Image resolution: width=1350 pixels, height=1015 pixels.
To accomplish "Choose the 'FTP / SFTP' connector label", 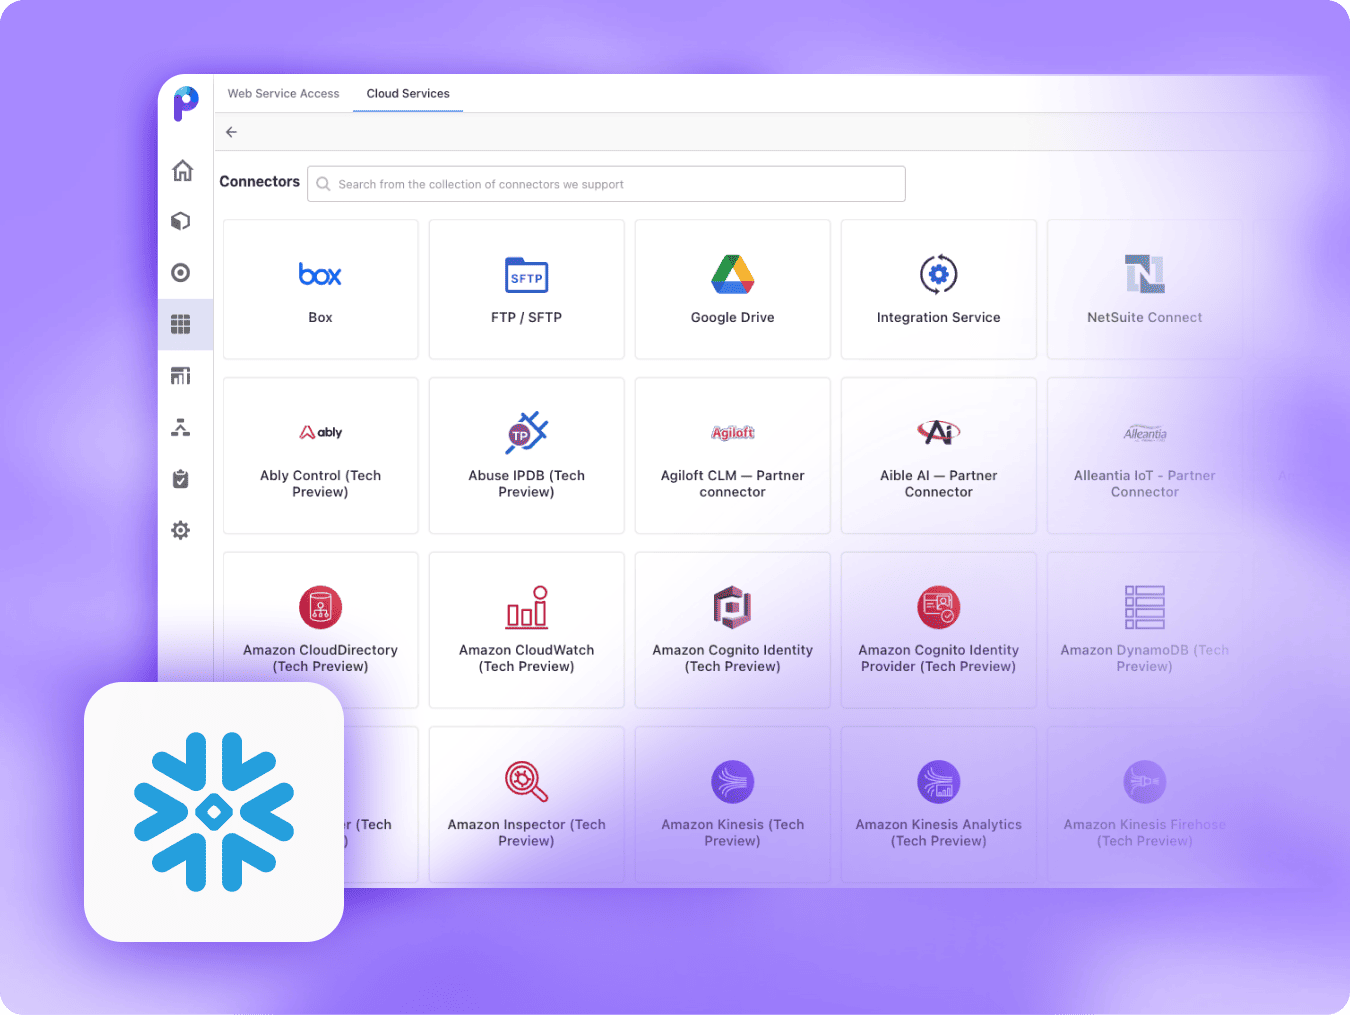I will [526, 317].
